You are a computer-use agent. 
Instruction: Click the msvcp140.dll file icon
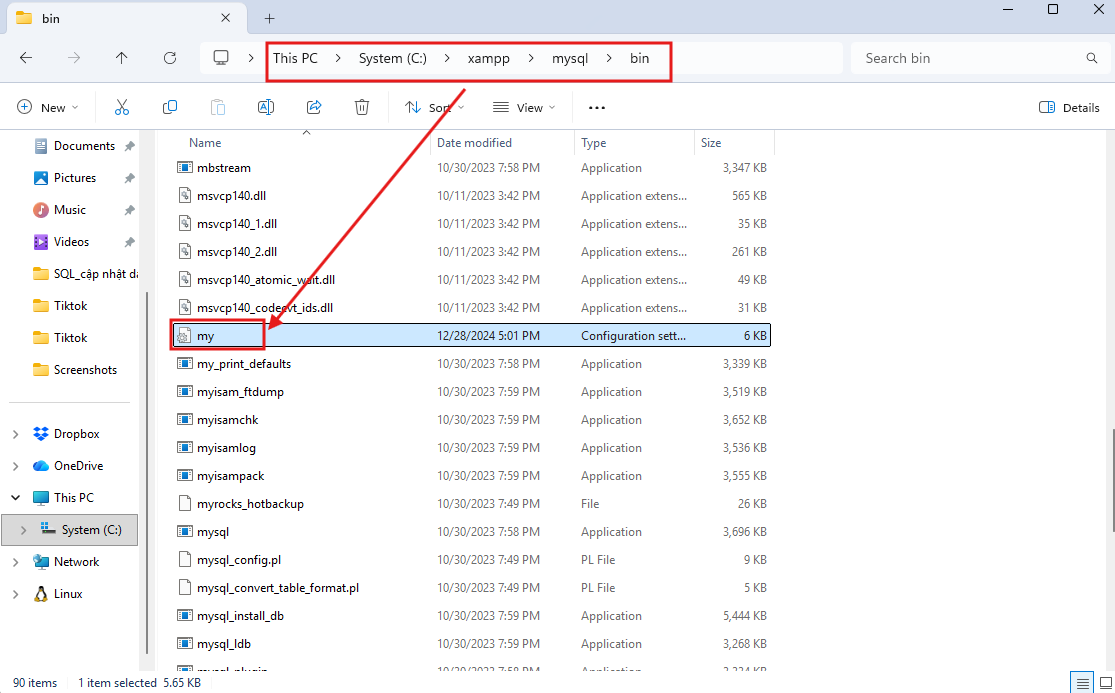pyautogui.click(x=185, y=195)
